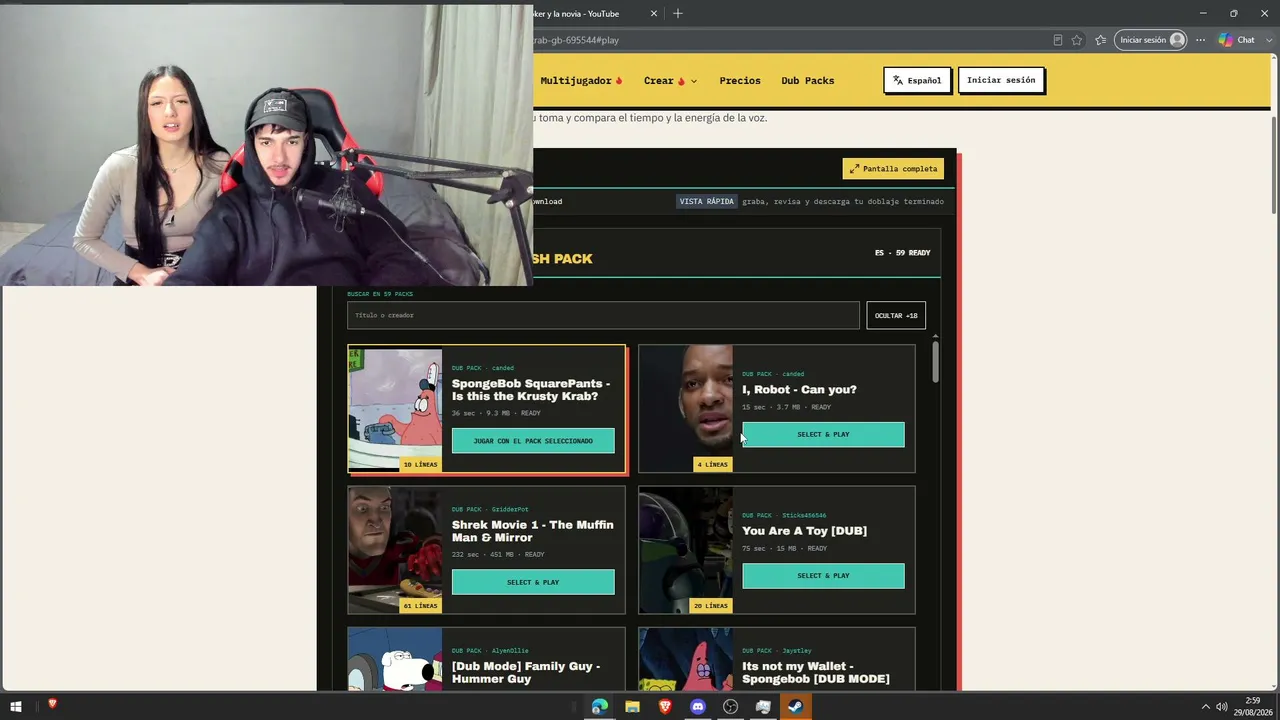Open reading view icon in address bar

pos(1057,40)
